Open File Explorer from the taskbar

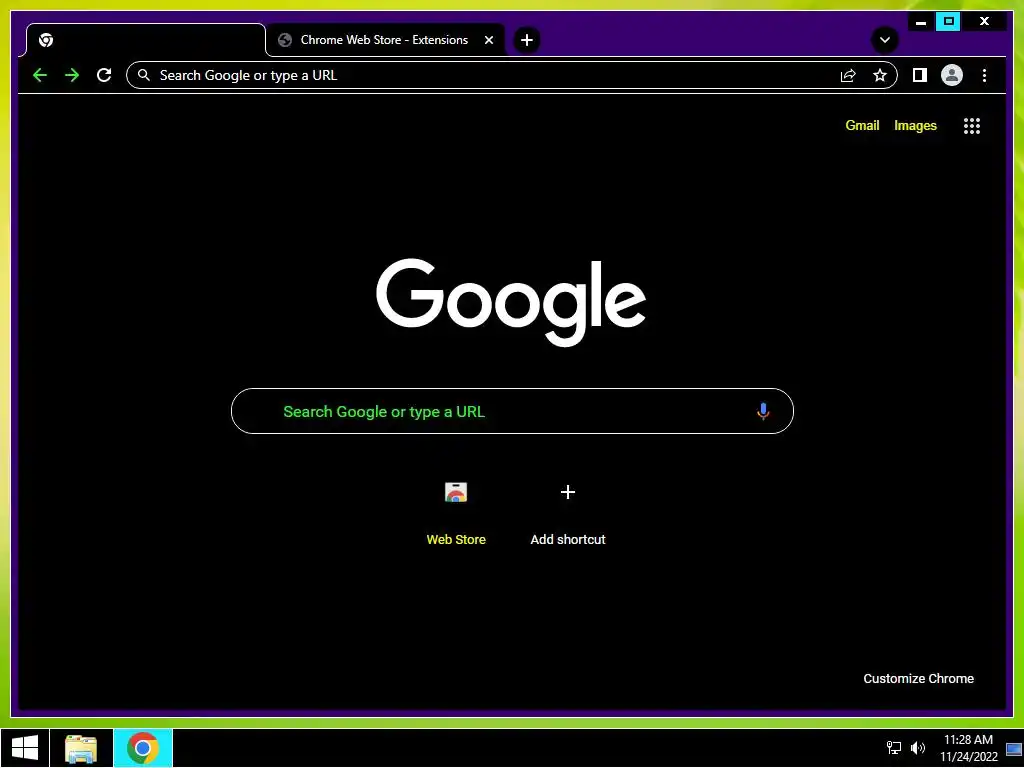click(81, 748)
